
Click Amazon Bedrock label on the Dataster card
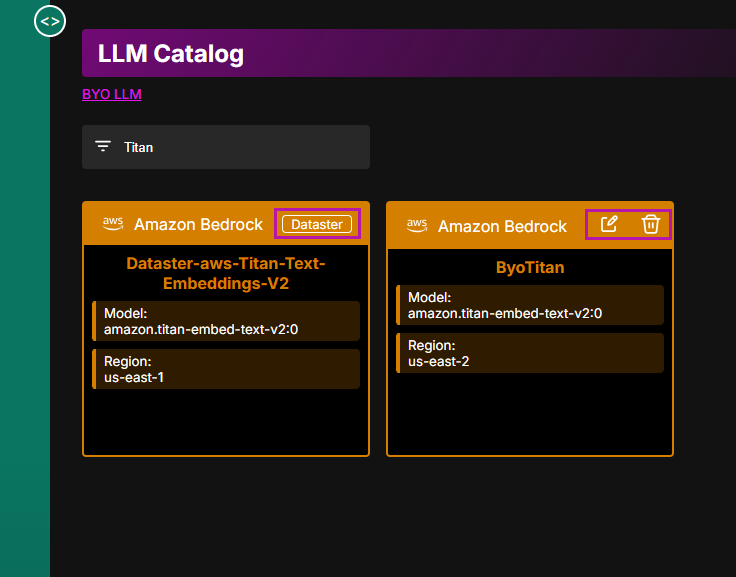[x=199, y=224]
